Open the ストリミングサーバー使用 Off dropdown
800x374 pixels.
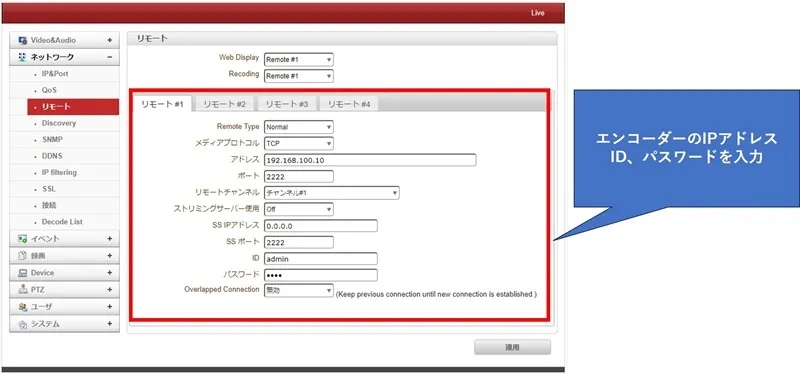tap(298, 209)
